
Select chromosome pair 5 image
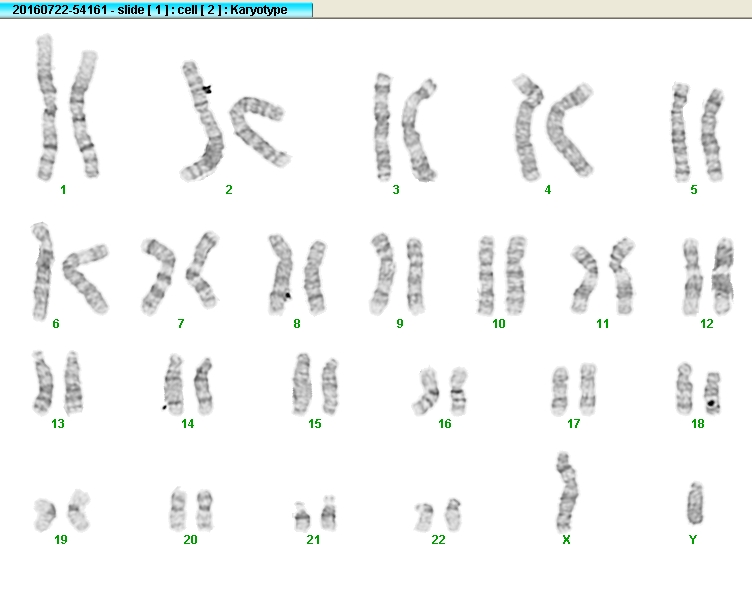point(697,132)
